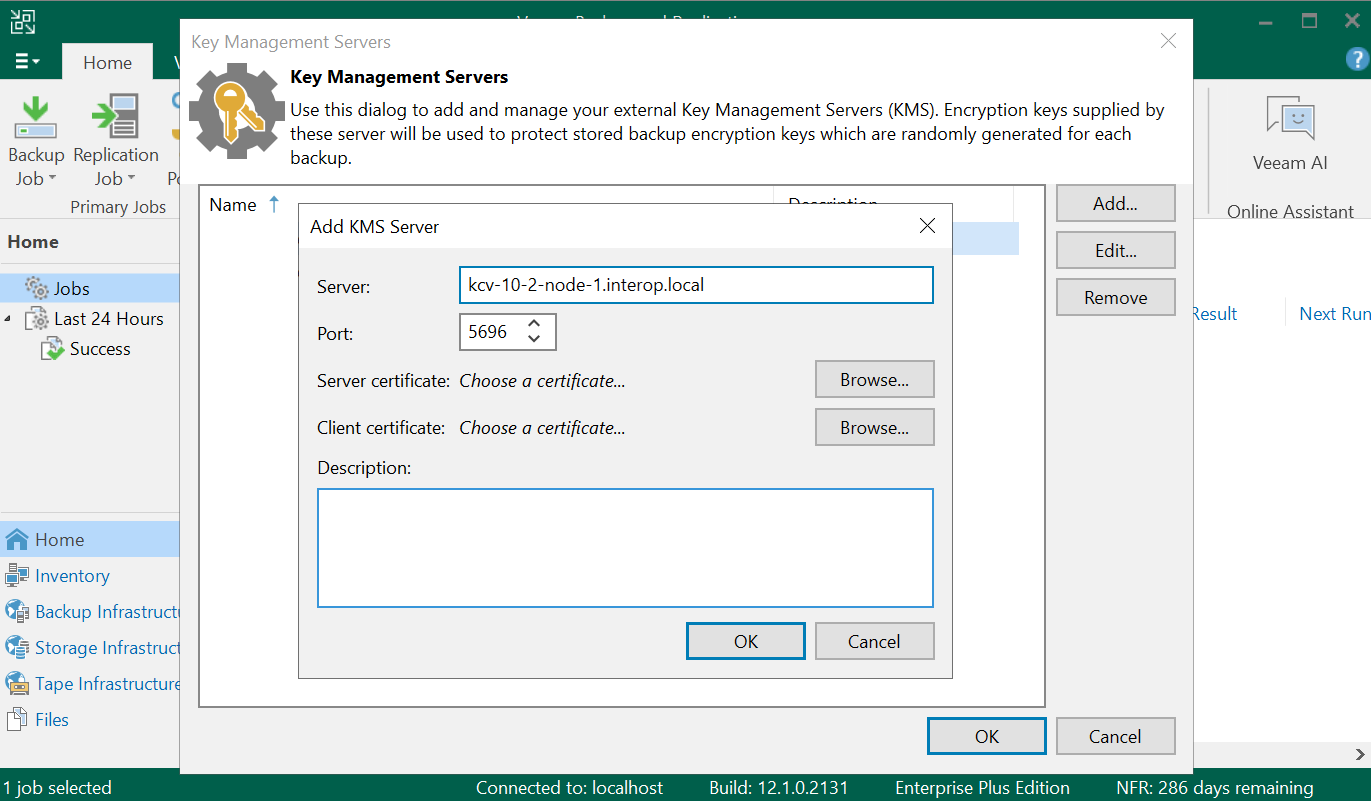Screen dimensions: 1371x801
Task: Click the Veeam application logo icon
Action: (22, 20)
